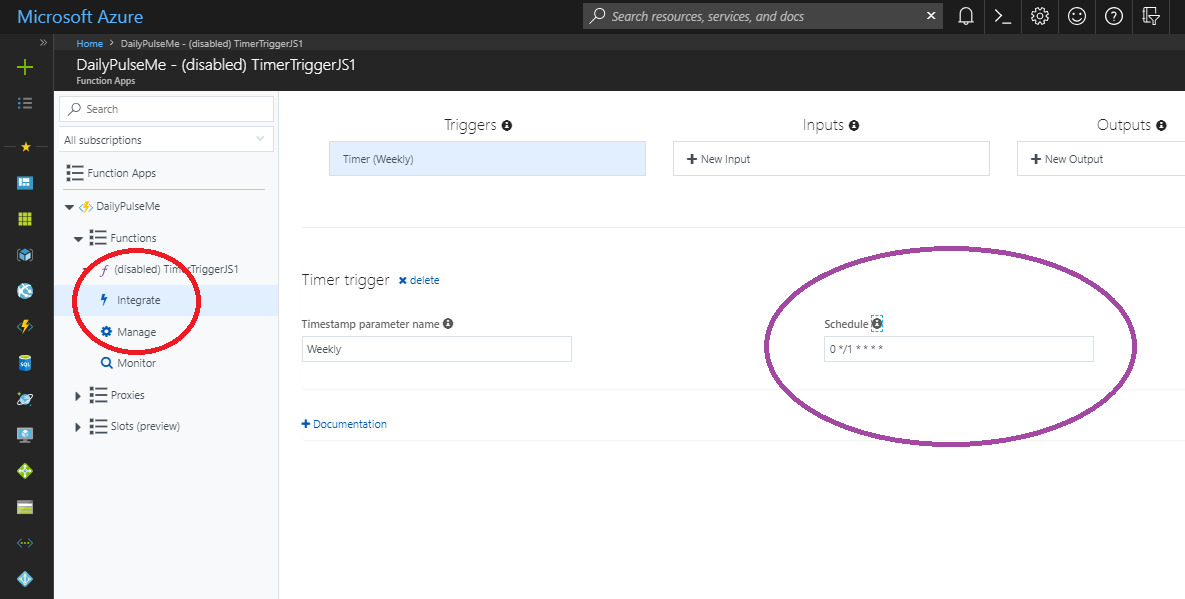
Task: Click Timestamp parameter name info icon
Action: coord(448,323)
